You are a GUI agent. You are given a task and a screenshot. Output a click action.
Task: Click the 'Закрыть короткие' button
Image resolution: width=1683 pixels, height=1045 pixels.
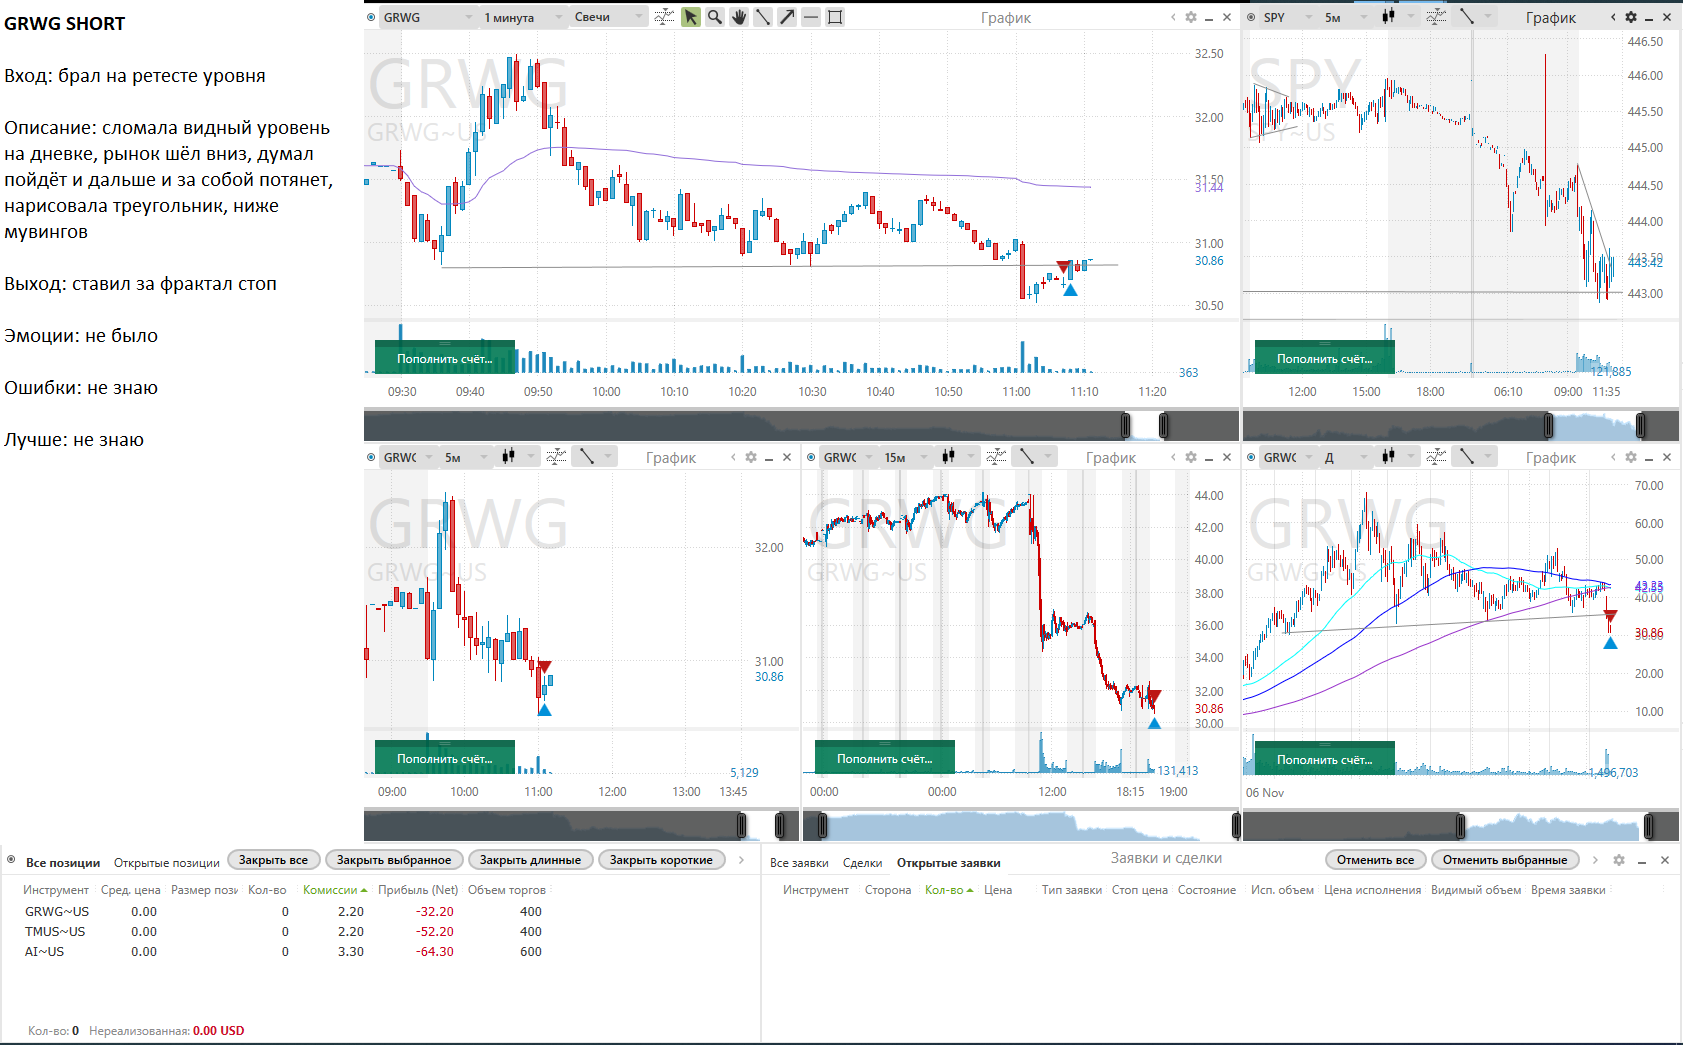pos(661,860)
